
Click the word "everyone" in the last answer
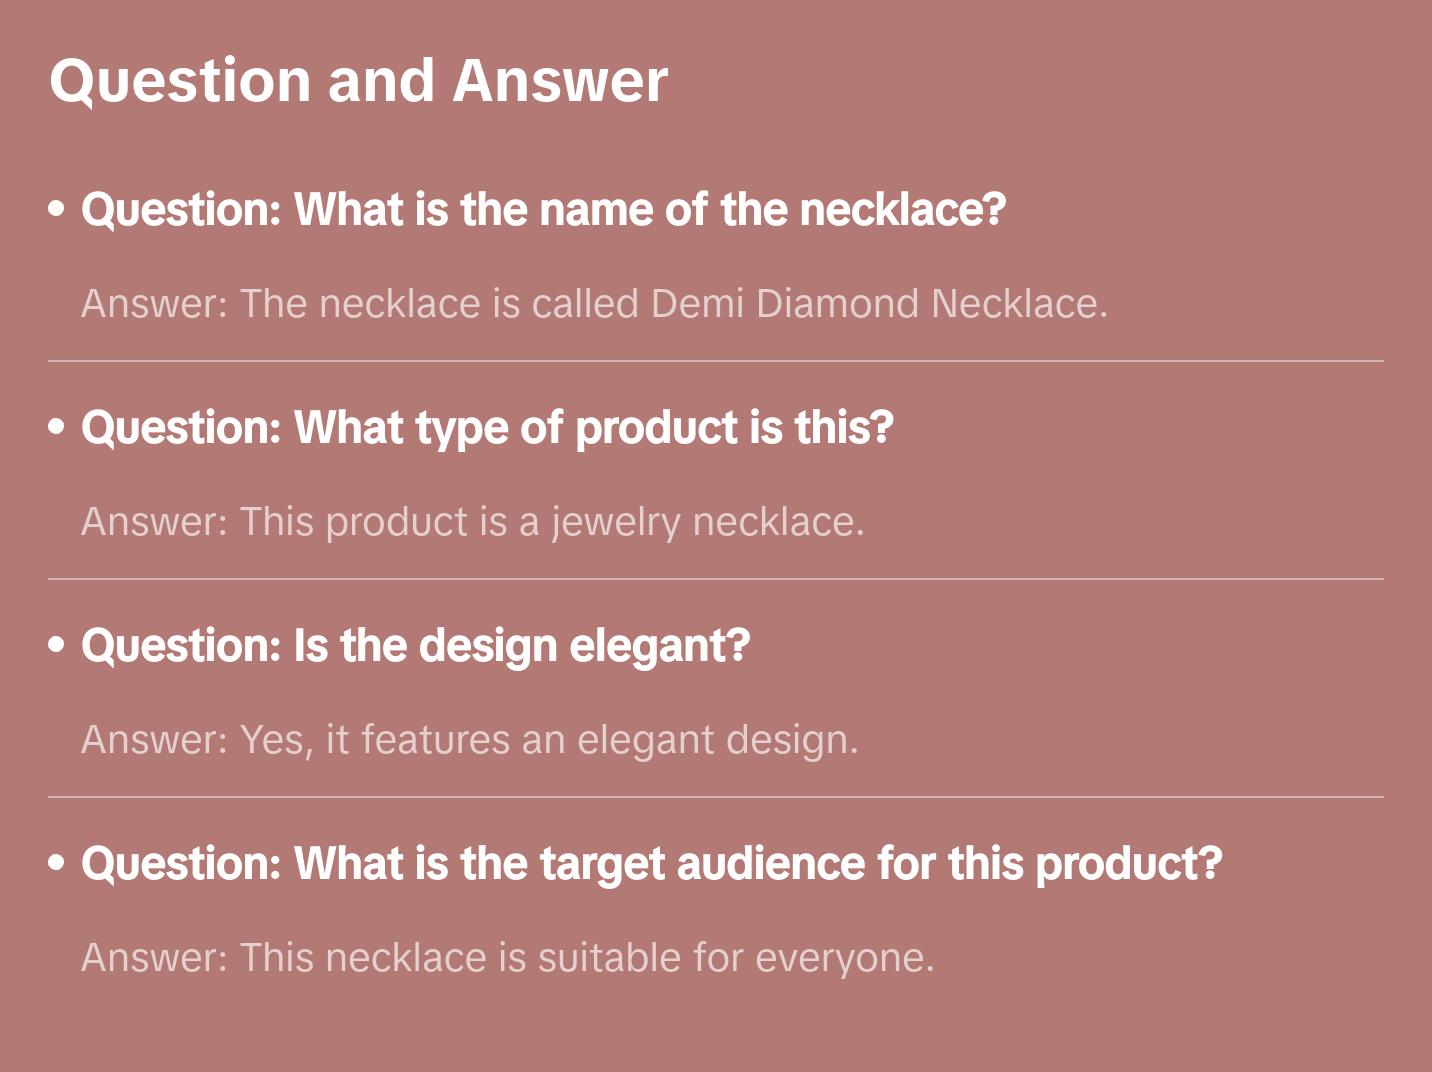tap(843, 958)
